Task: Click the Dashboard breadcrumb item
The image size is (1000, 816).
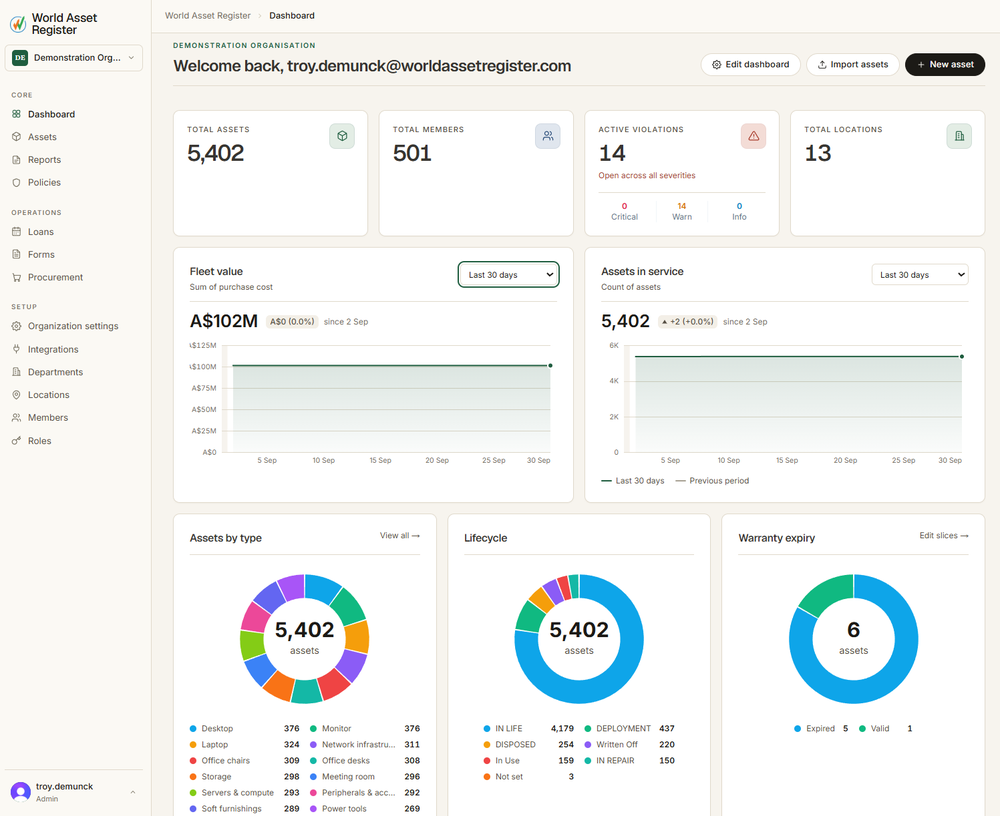Action: click(292, 15)
